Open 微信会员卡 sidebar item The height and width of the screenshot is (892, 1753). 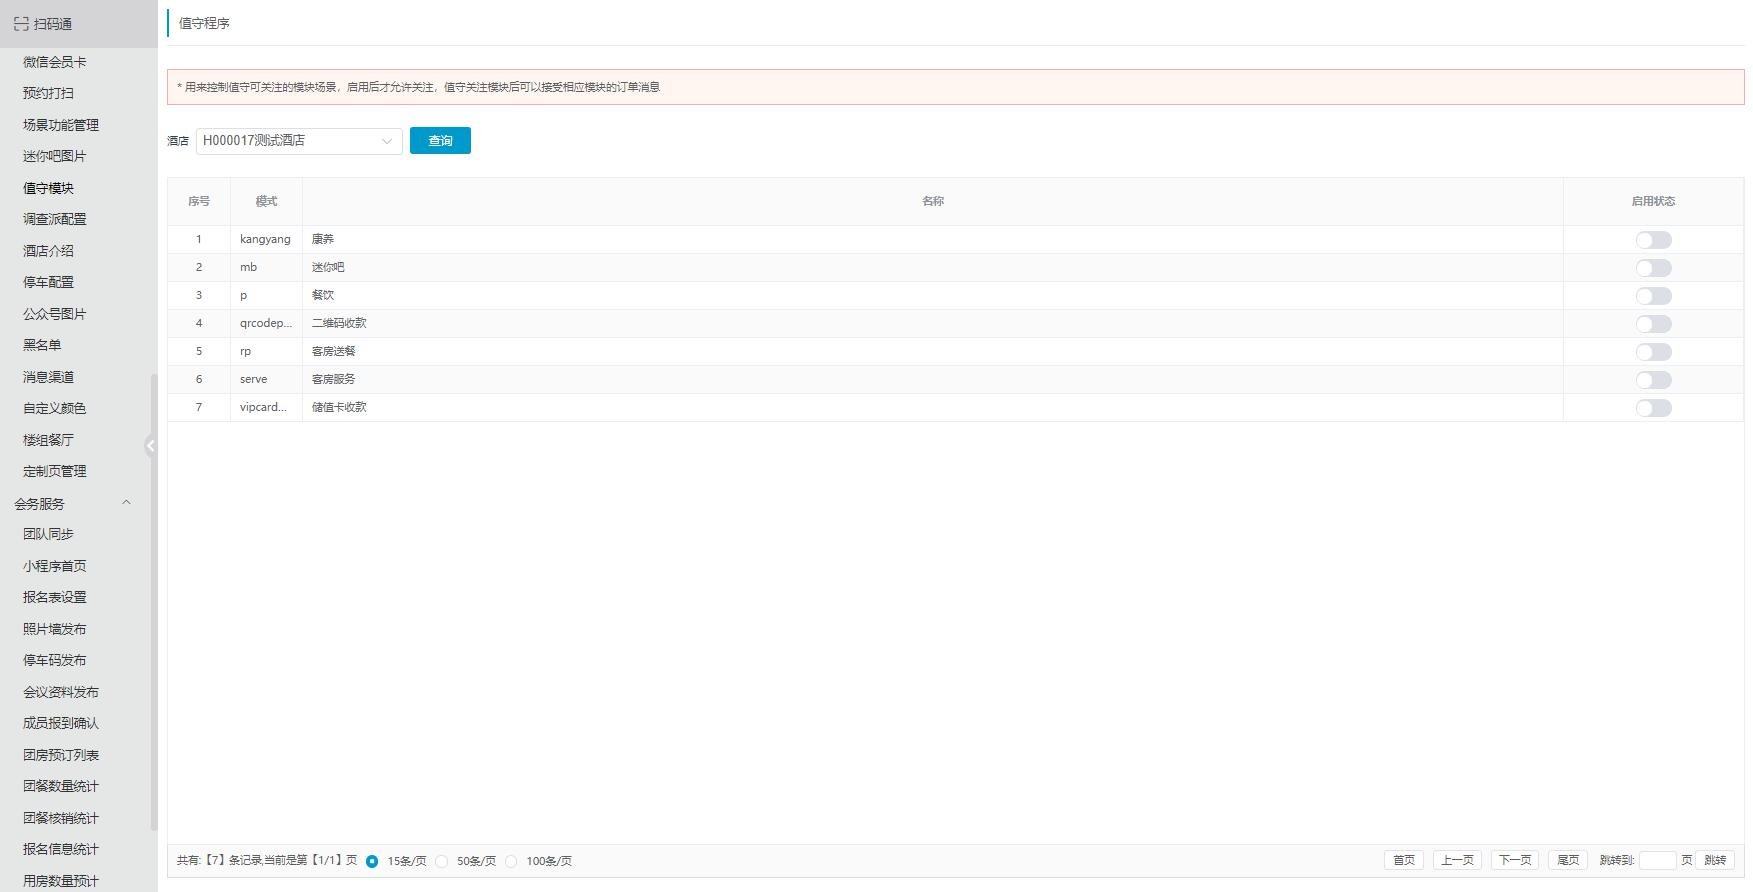(x=55, y=62)
